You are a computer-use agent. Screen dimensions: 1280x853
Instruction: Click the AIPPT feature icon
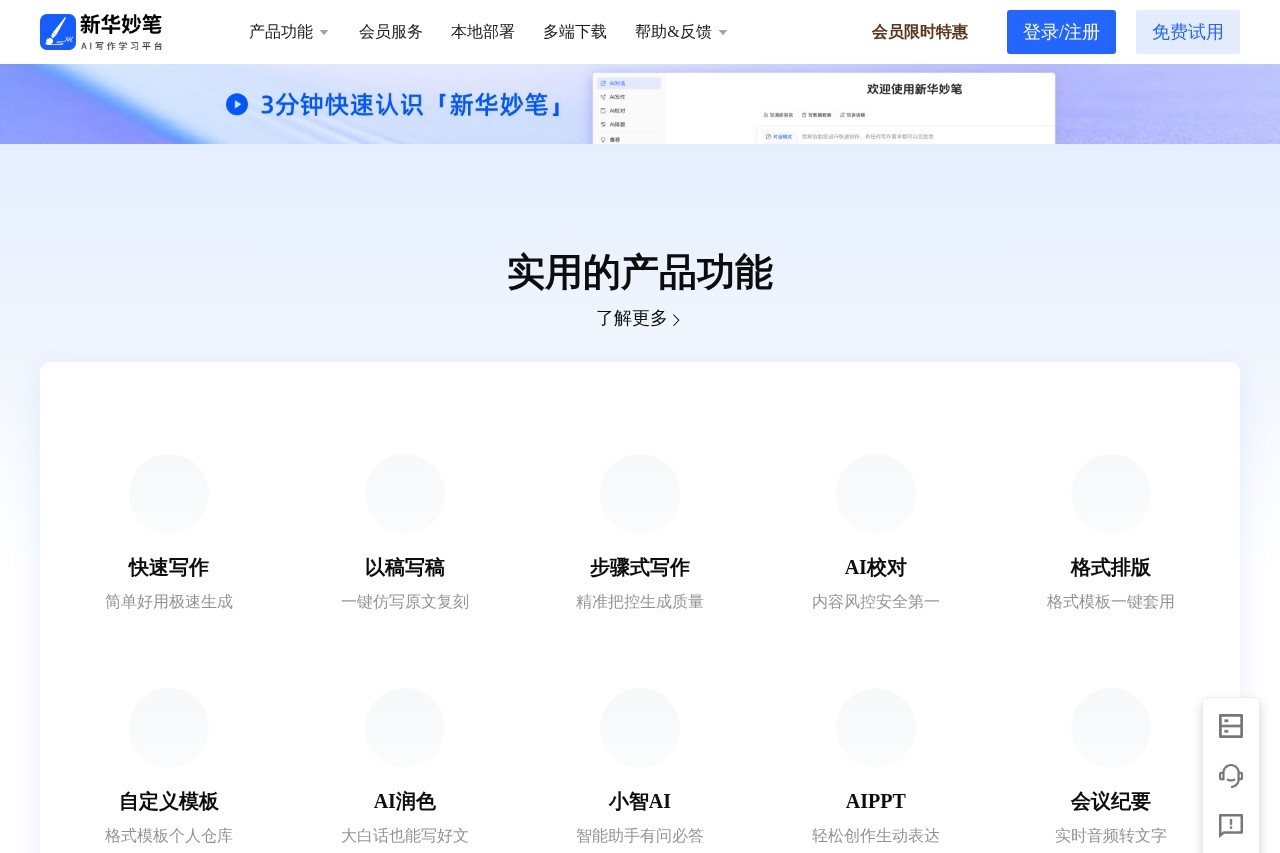[x=876, y=727]
